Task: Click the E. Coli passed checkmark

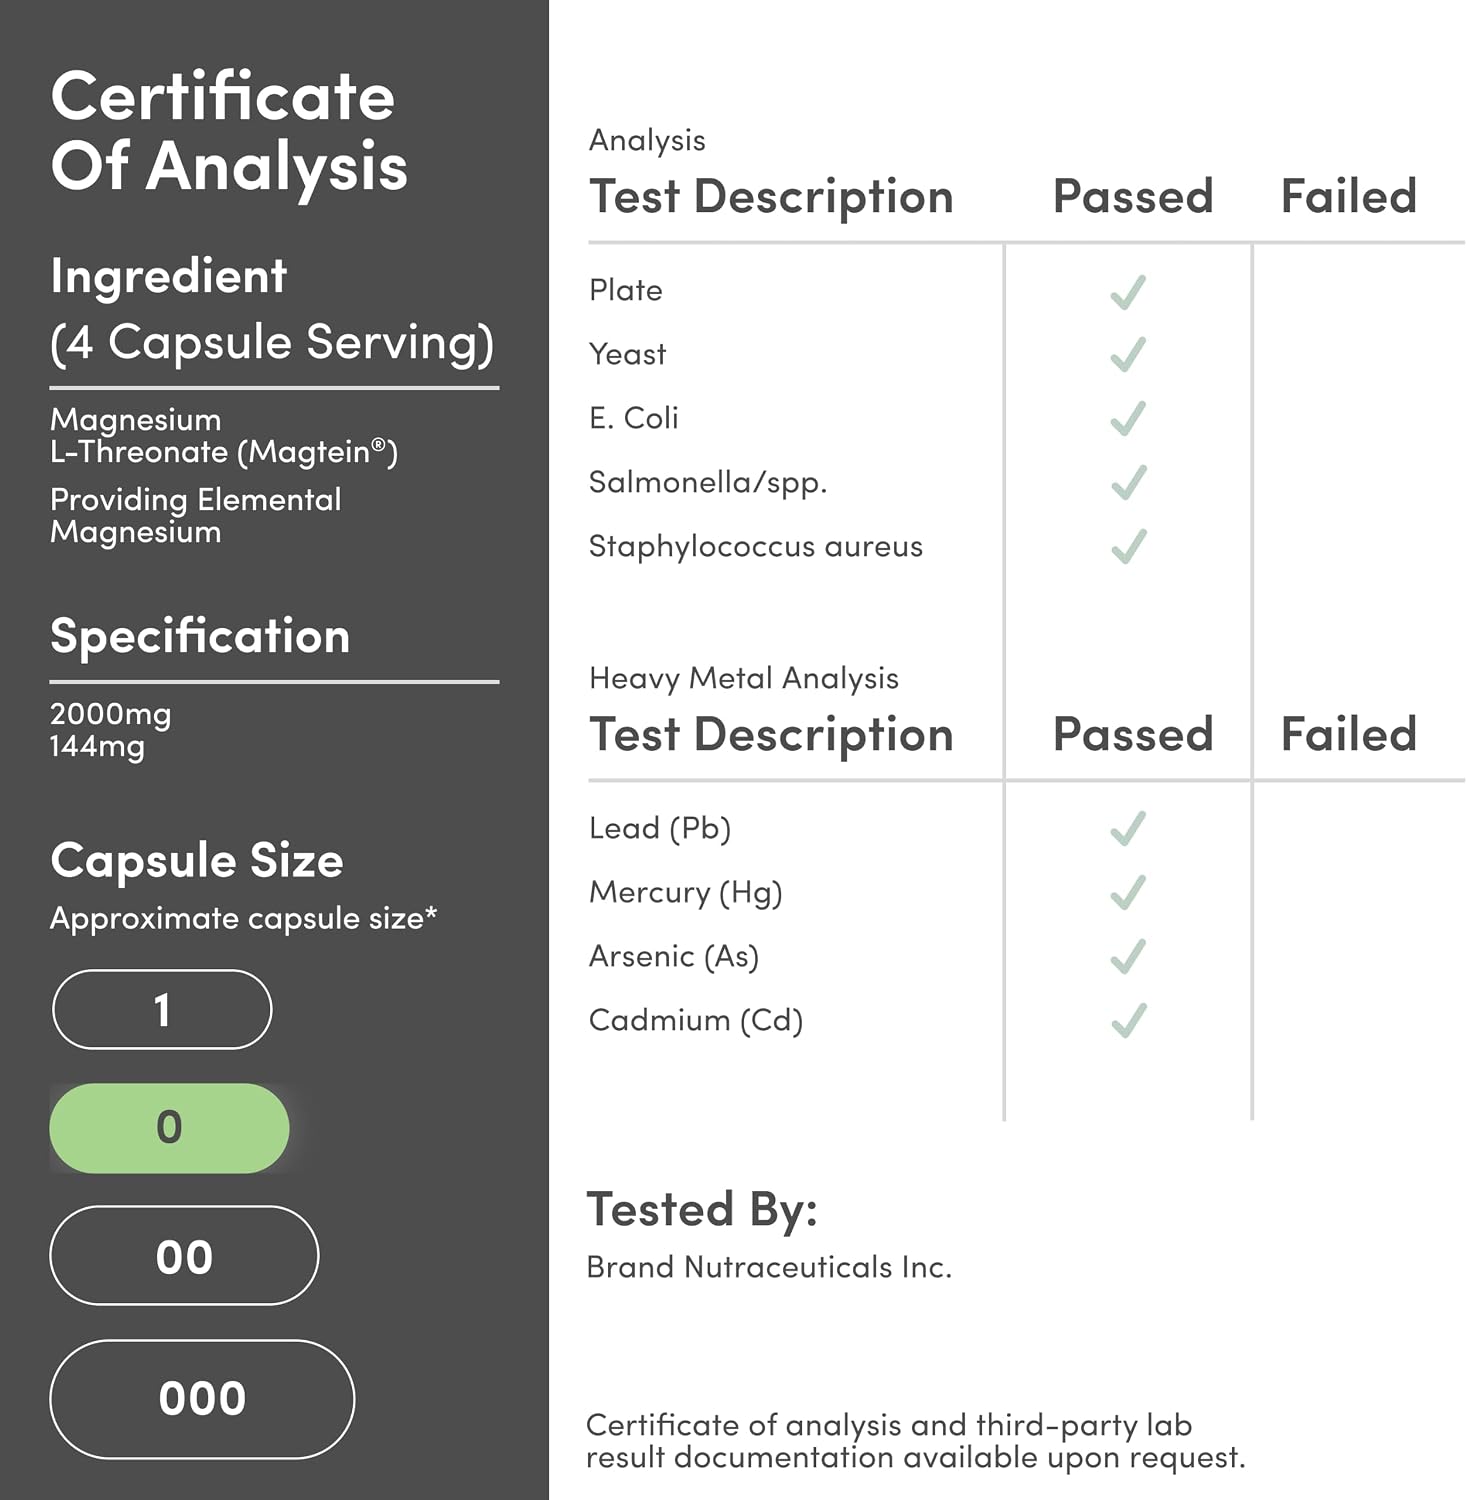Action: pyautogui.click(x=1128, y=418)
